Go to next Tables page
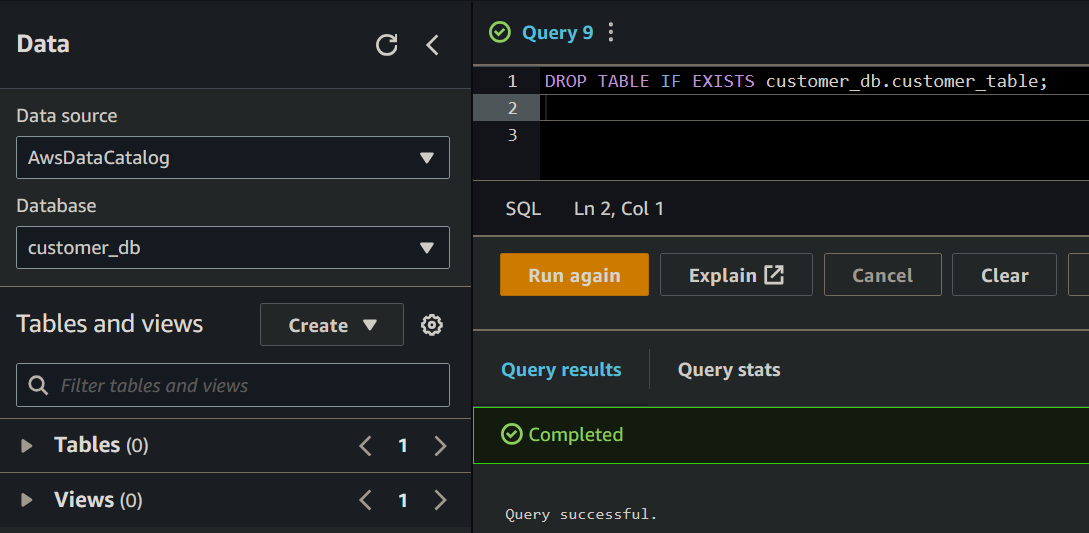The width and height of the screenshot is (1089, 533). click(440, 446)
